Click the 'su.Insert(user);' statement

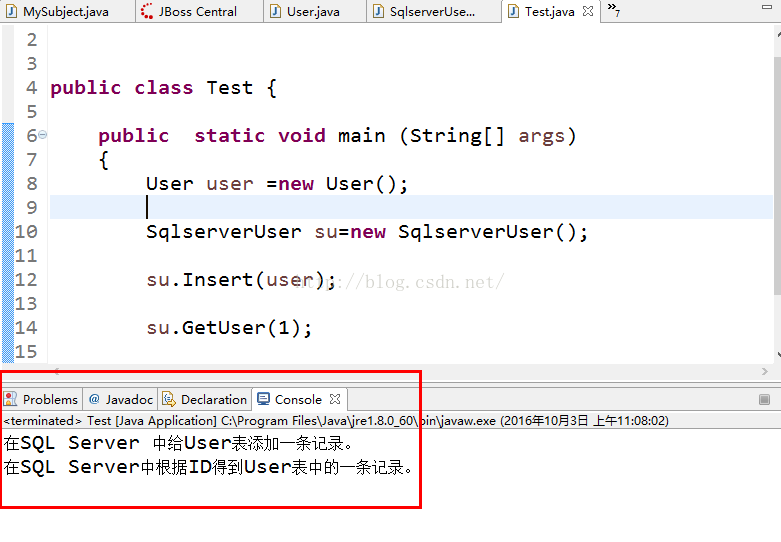click(241, 280)
